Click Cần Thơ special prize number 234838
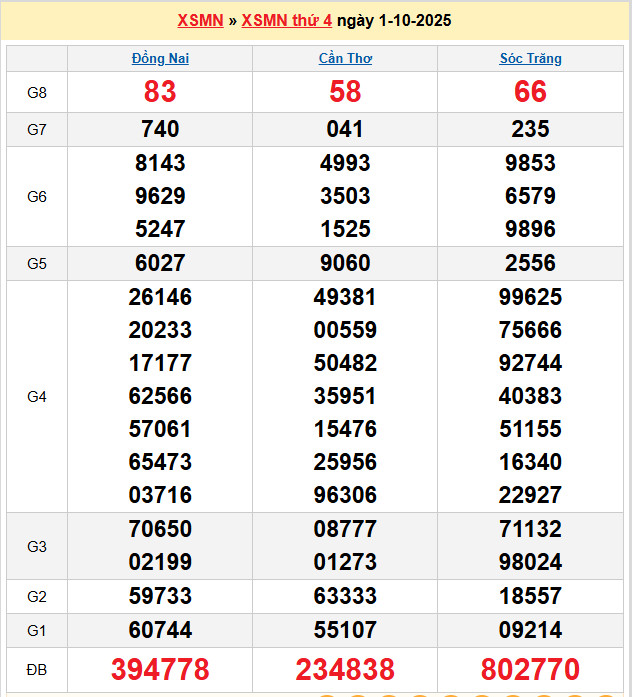Screen dimensions: 632x697 [x=345, y=669]
